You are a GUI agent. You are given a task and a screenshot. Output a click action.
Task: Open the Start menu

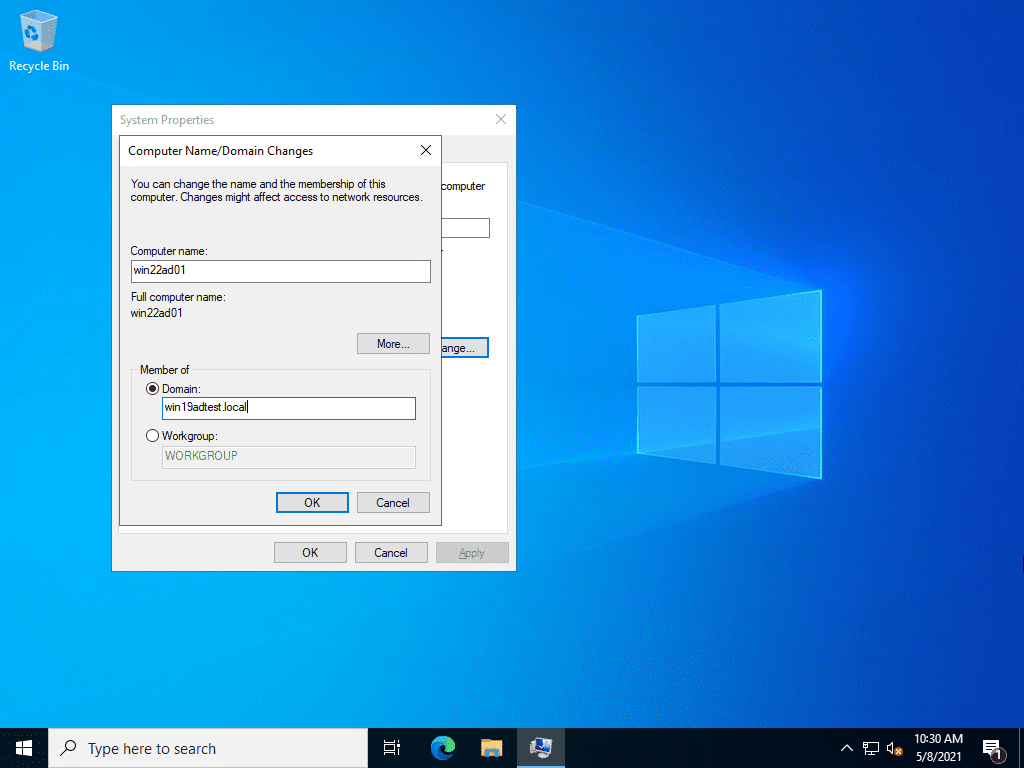[24, 747]
